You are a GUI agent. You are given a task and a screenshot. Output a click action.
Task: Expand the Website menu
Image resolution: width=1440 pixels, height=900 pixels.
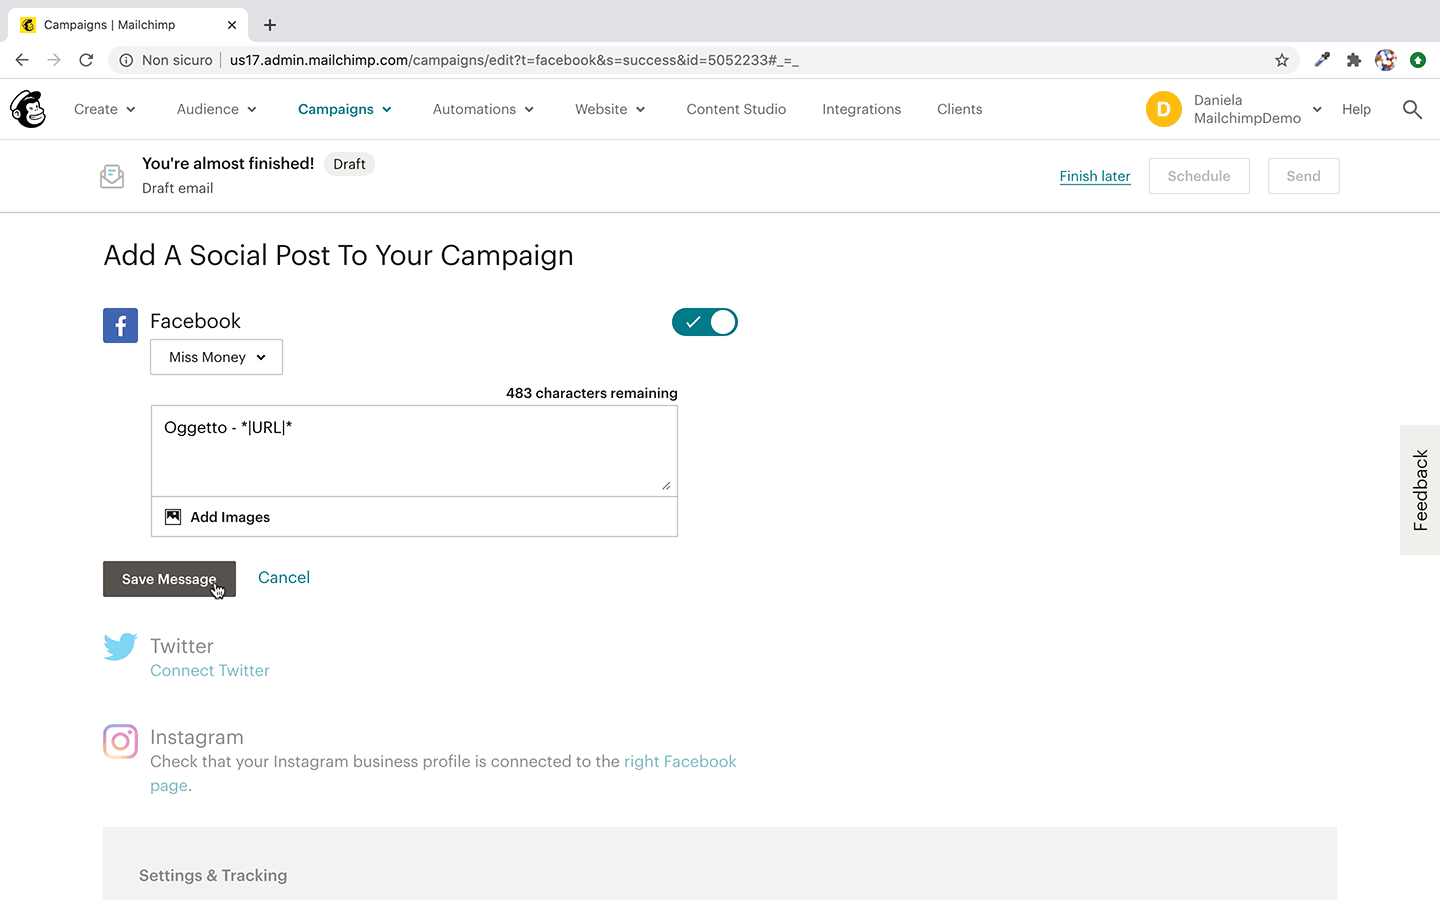coord(610,109)
